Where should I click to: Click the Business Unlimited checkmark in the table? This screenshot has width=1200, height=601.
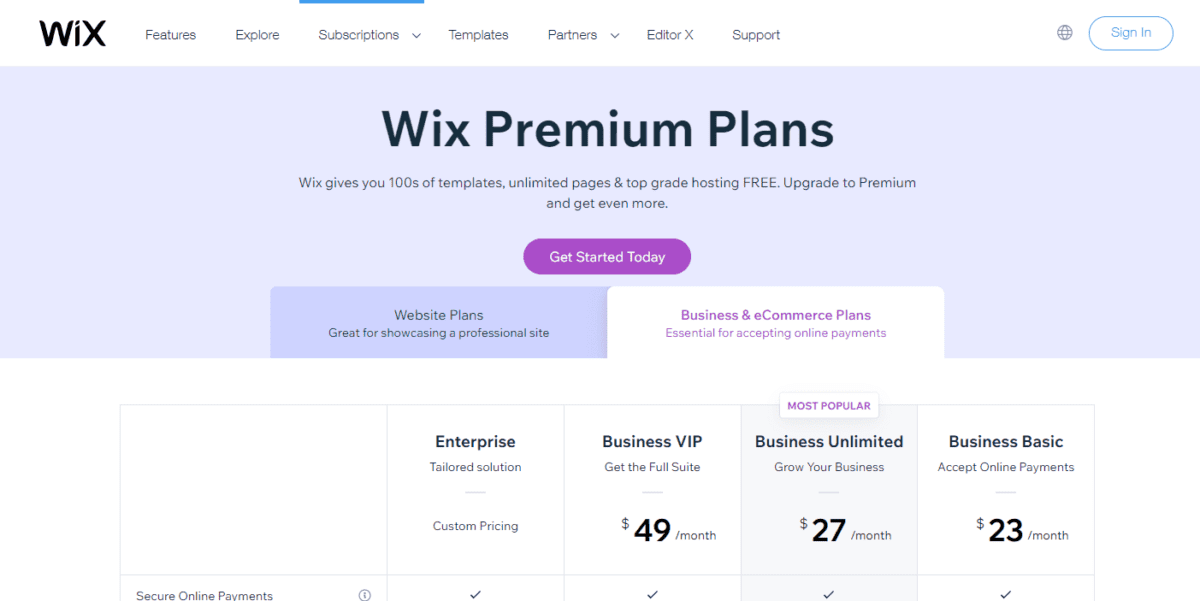coord(829,594)
